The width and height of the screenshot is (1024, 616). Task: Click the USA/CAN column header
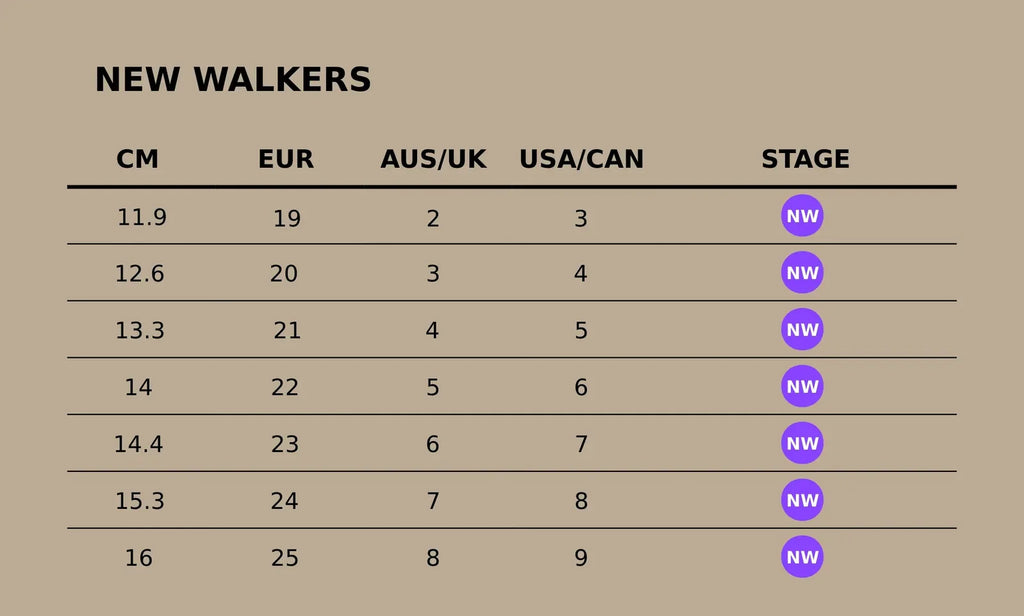point(581,159)
